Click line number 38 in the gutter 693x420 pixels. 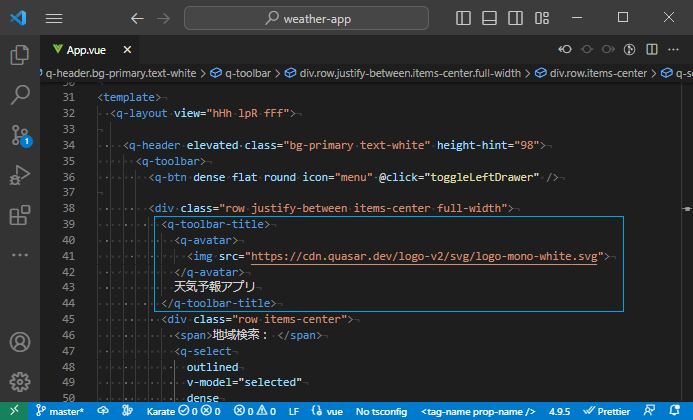[69, 208]
